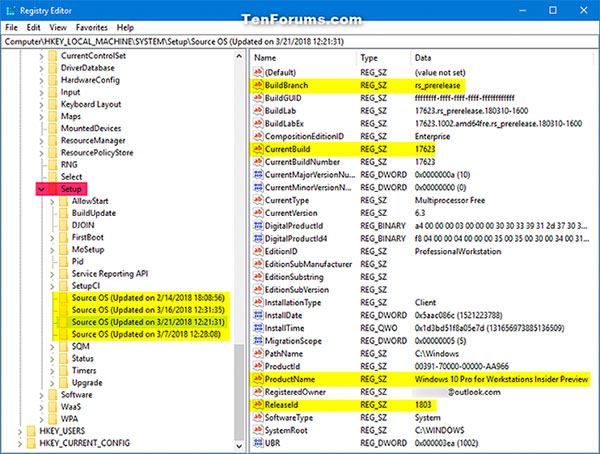Click the tree pane scrollbar thumb
The image size is (600, 454).
pyautogui.click(x=239, y=392)
